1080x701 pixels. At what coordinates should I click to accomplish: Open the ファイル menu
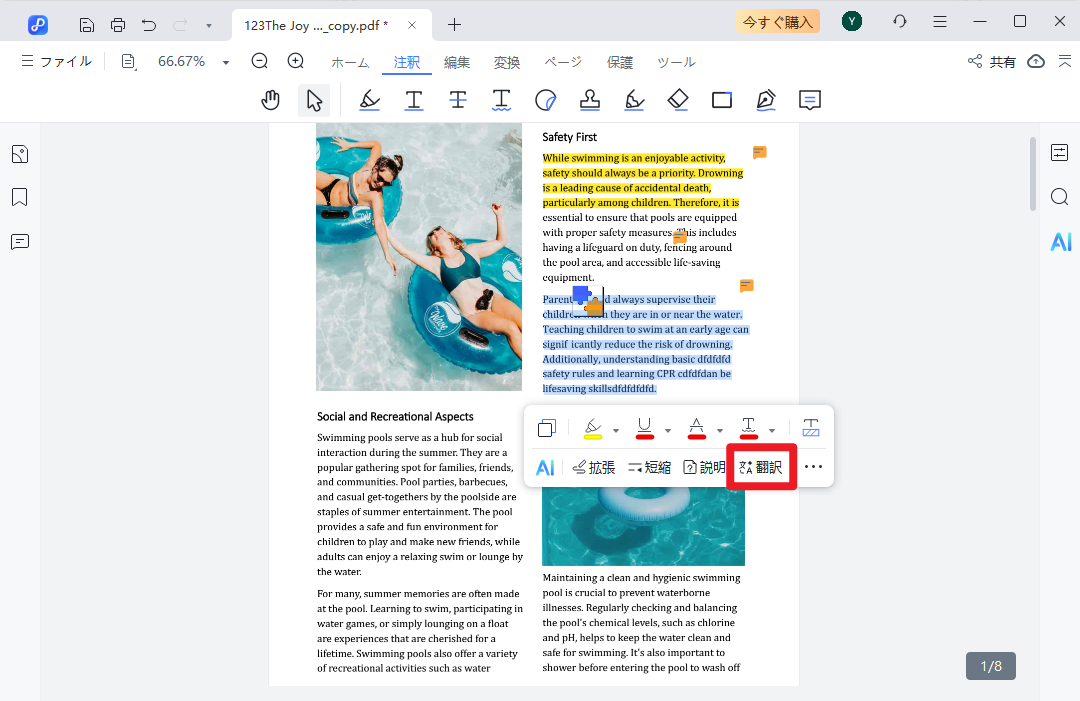57,62
